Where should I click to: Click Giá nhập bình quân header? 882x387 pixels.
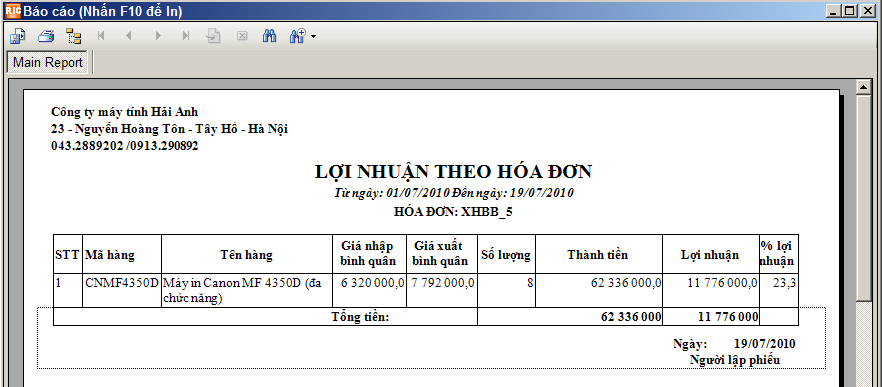[369, 253]
